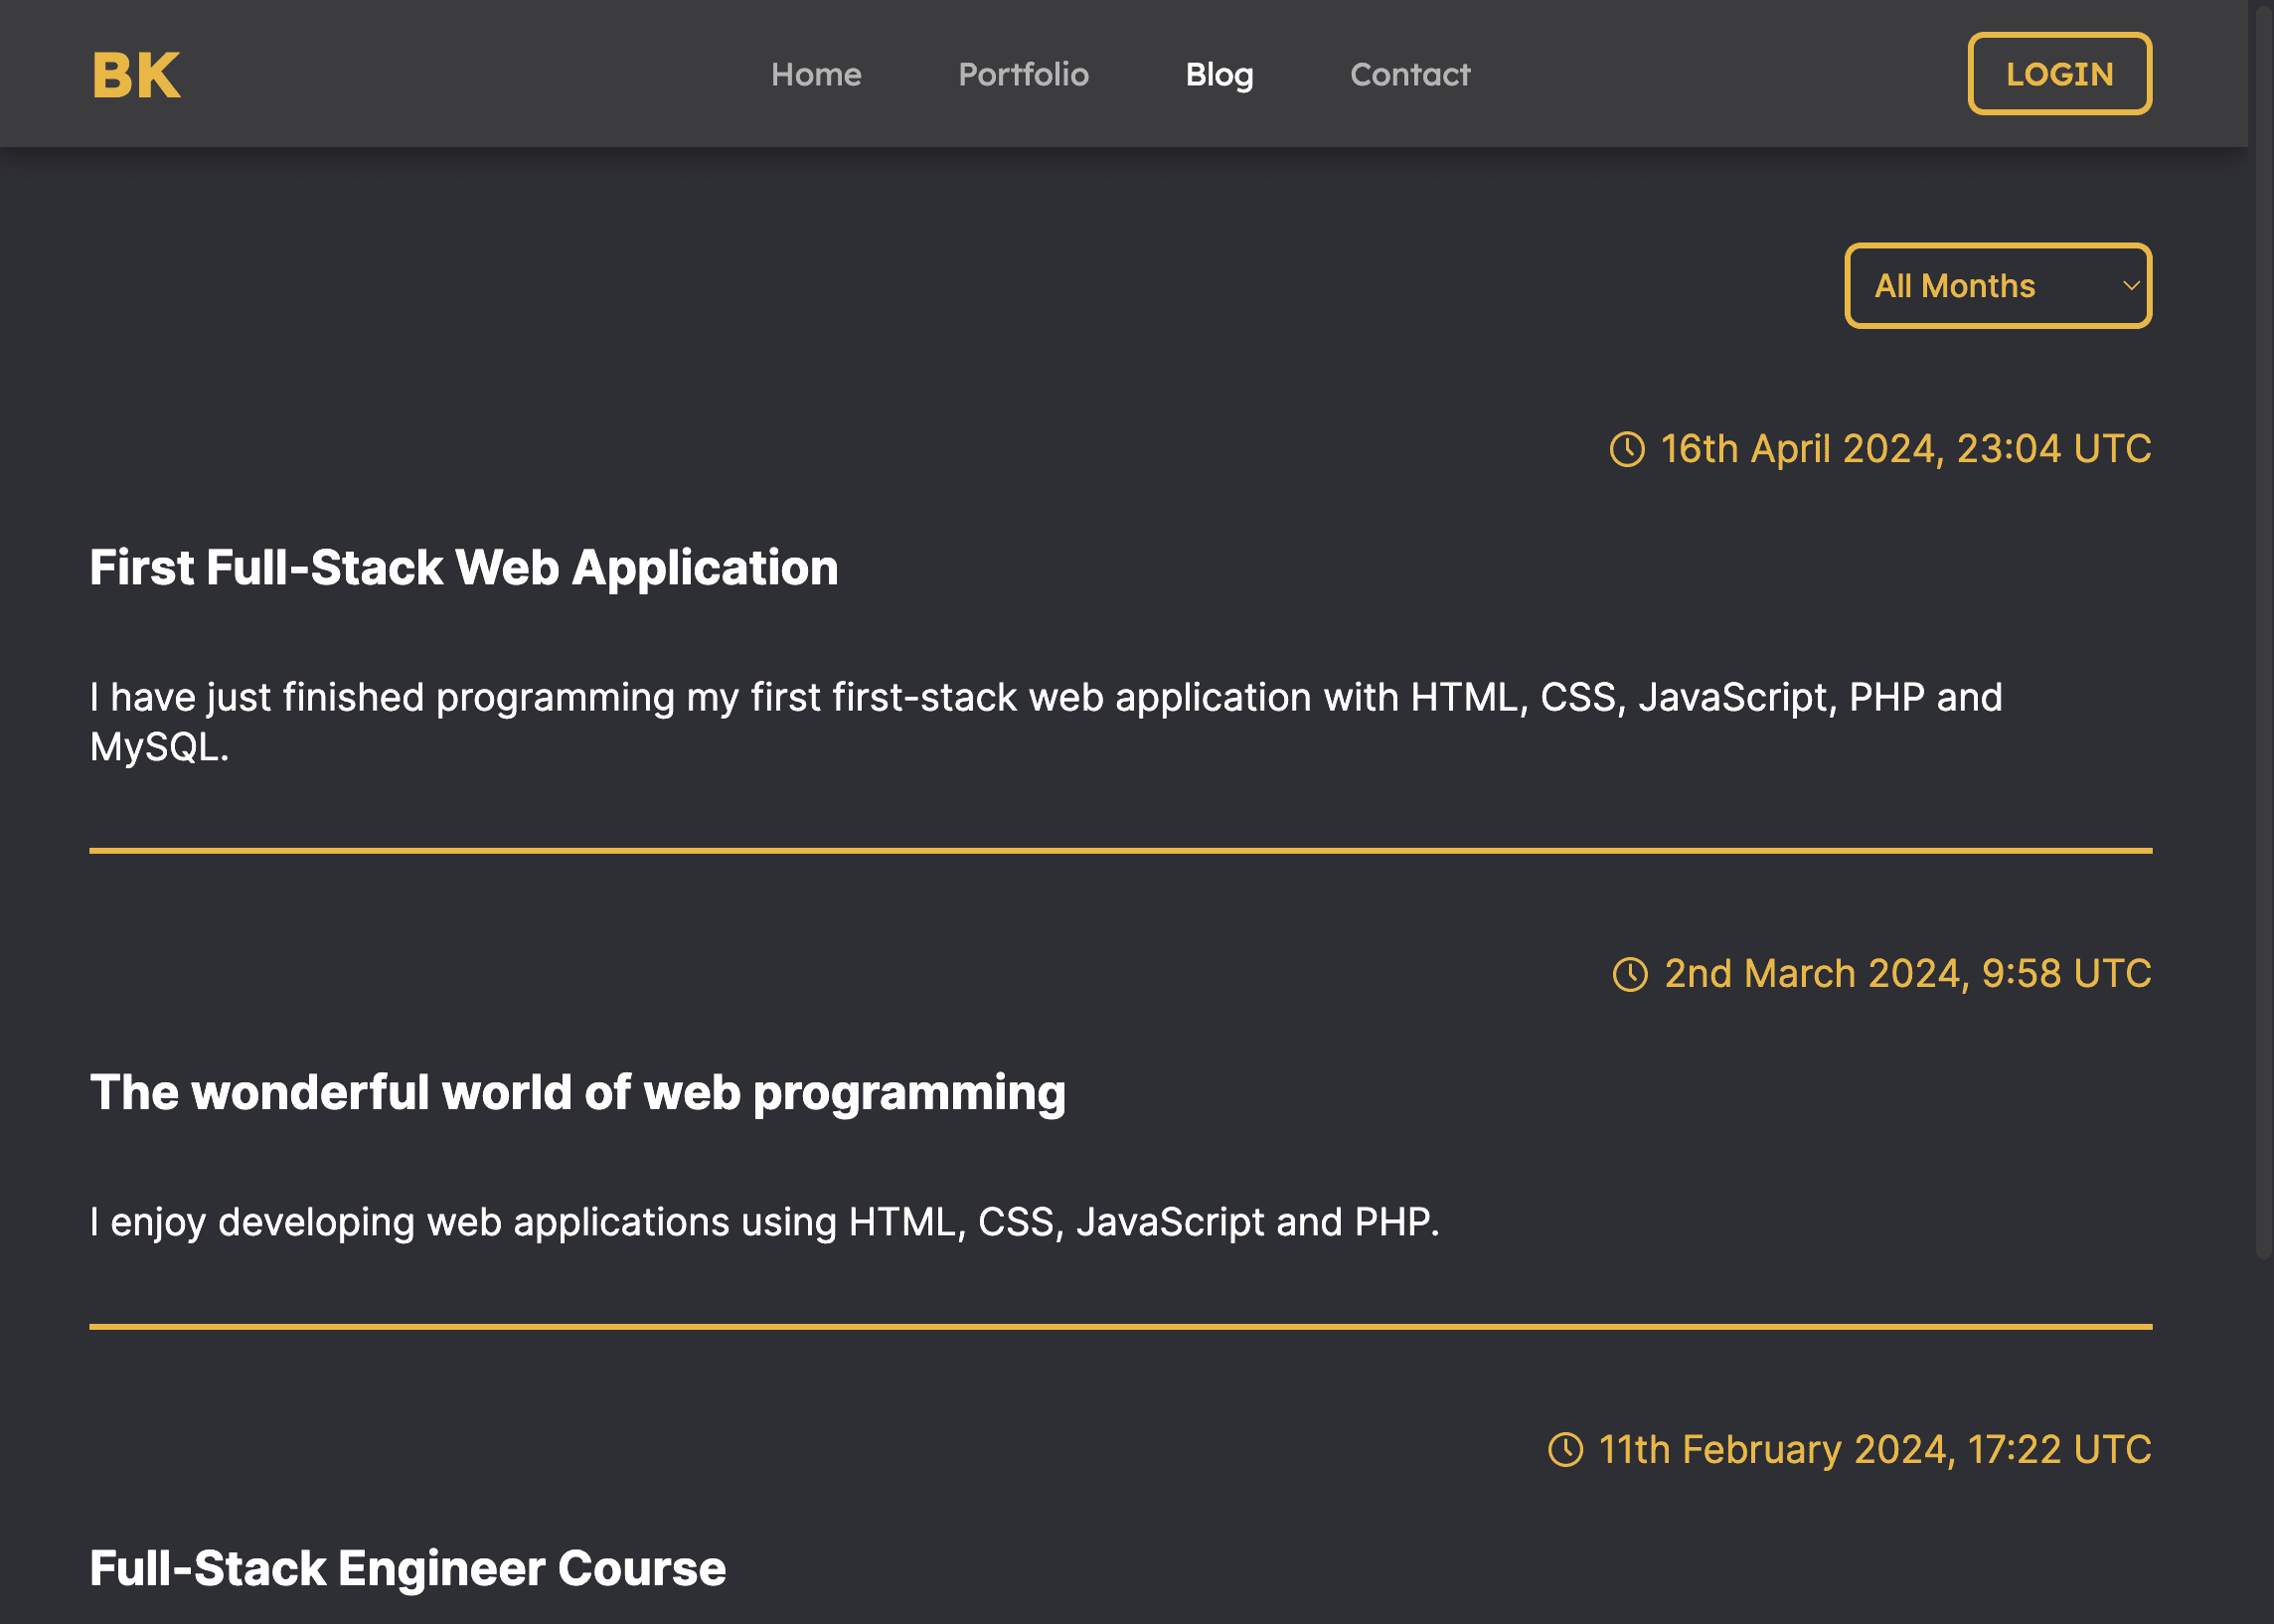
Task: Click the paragraph 'I enjoy developing web applications'
Action: pyautogui.click(x=764, y=1222)
